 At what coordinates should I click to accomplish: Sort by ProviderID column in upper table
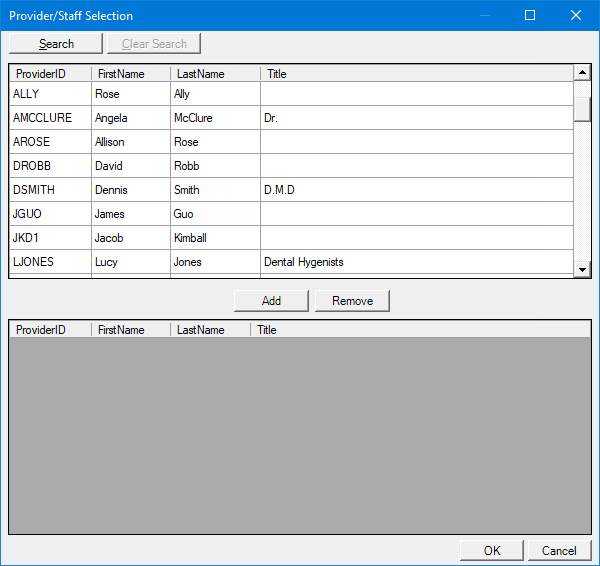50,74
